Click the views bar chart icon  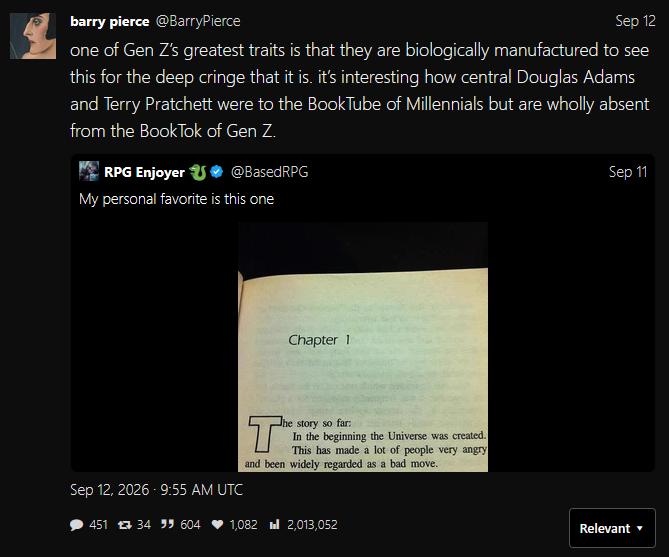tap(274, 524)
